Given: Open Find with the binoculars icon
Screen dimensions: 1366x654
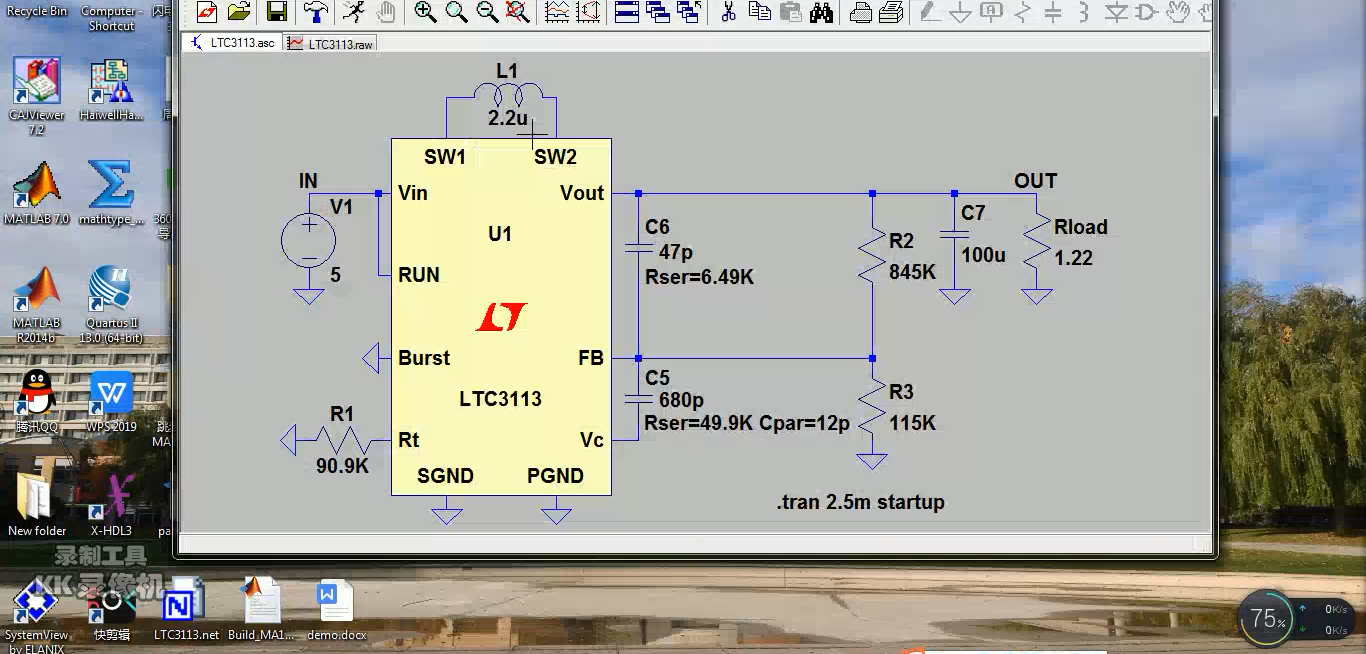Looking at the screenshot, I should pos(822,12).
